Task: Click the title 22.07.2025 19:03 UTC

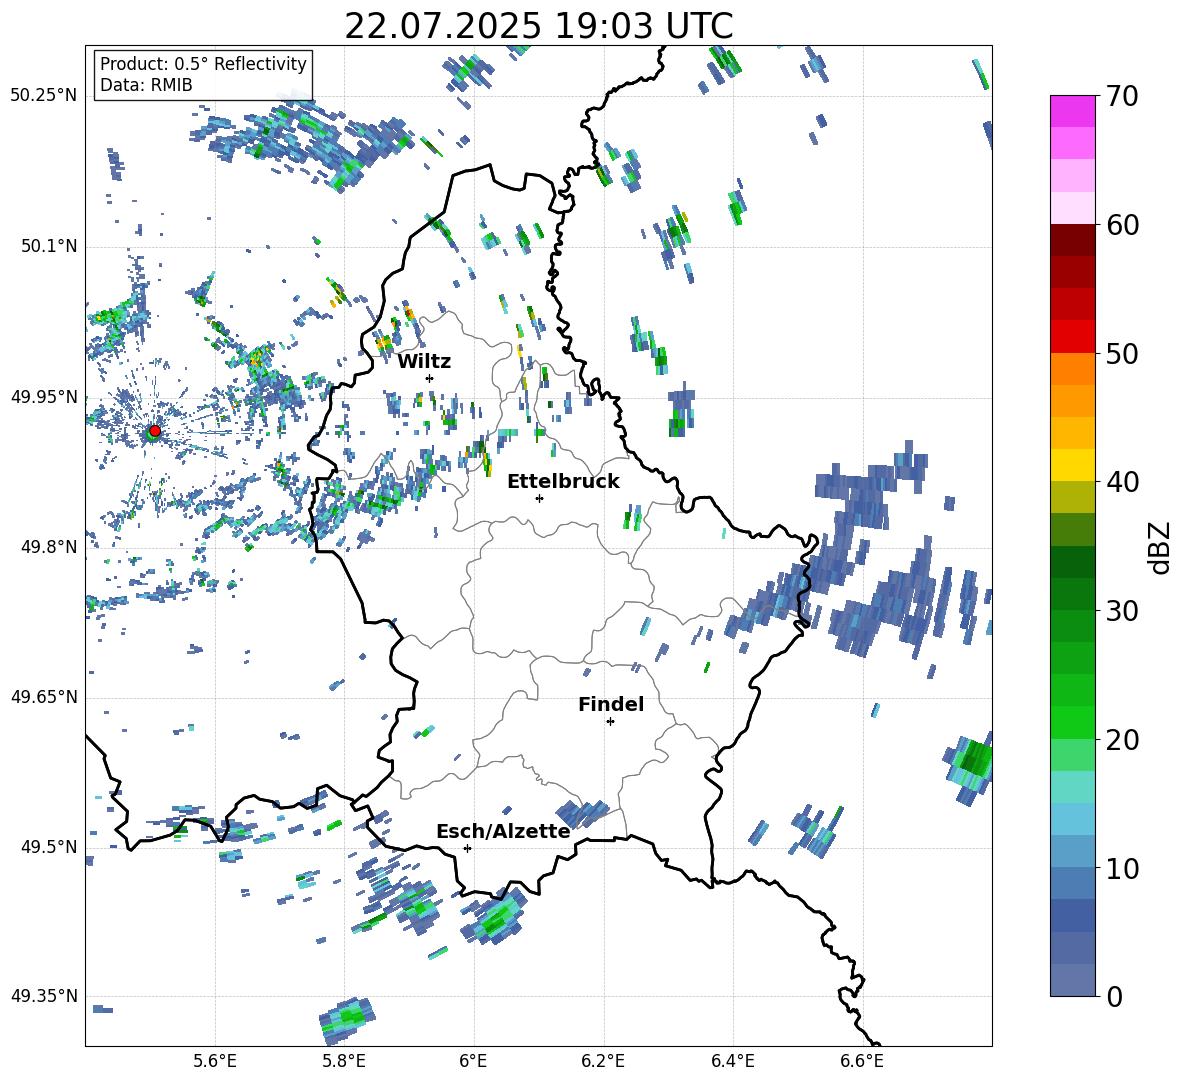Action: pos(538,26)
